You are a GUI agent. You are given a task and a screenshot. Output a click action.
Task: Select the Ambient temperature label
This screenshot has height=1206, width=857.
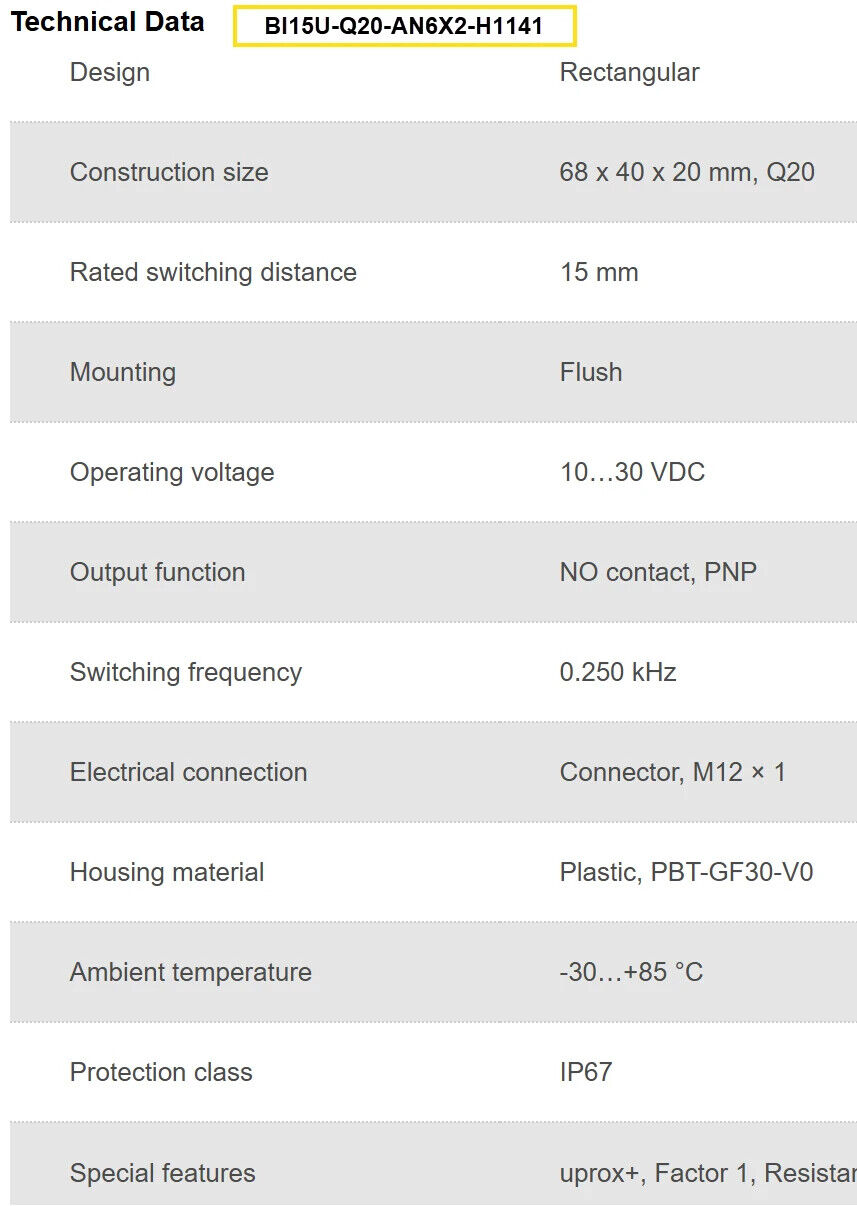pos(190,972)
